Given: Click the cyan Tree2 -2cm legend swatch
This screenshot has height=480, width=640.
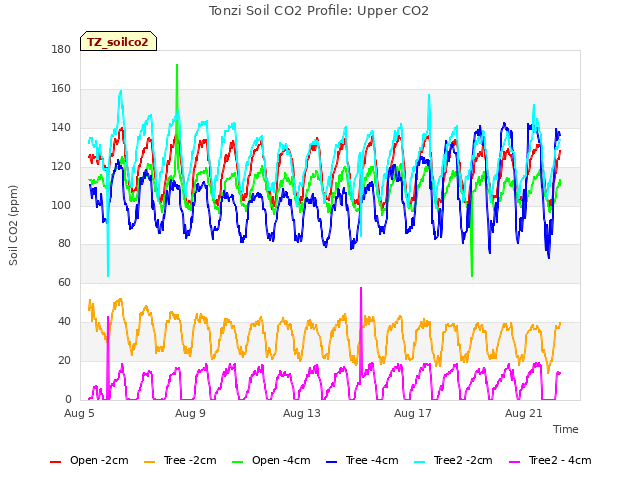Looking at the screenshot, I should pos(419,462).
